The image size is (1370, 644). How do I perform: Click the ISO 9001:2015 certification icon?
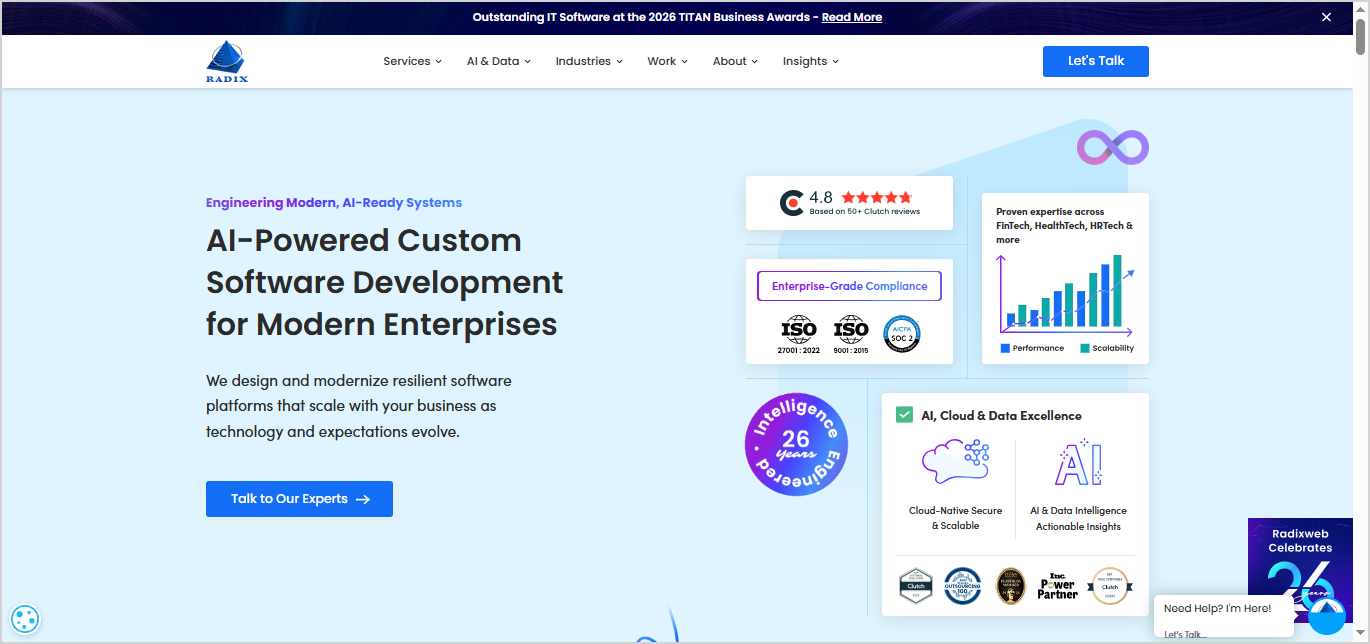point(851,335)
